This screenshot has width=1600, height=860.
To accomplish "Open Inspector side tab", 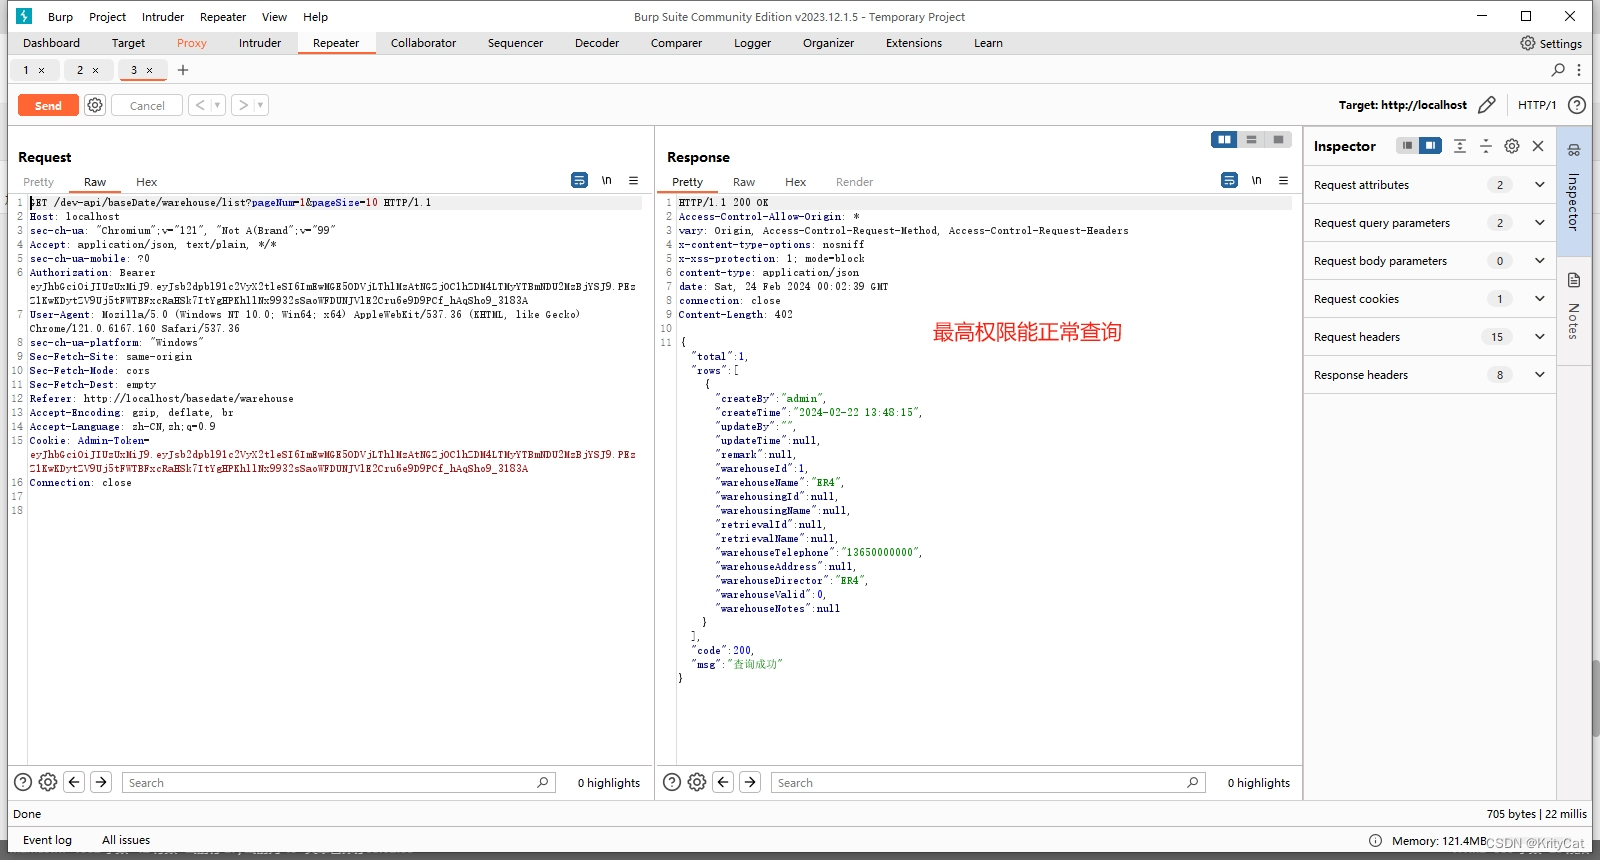I will click(x=1573, y=190).
